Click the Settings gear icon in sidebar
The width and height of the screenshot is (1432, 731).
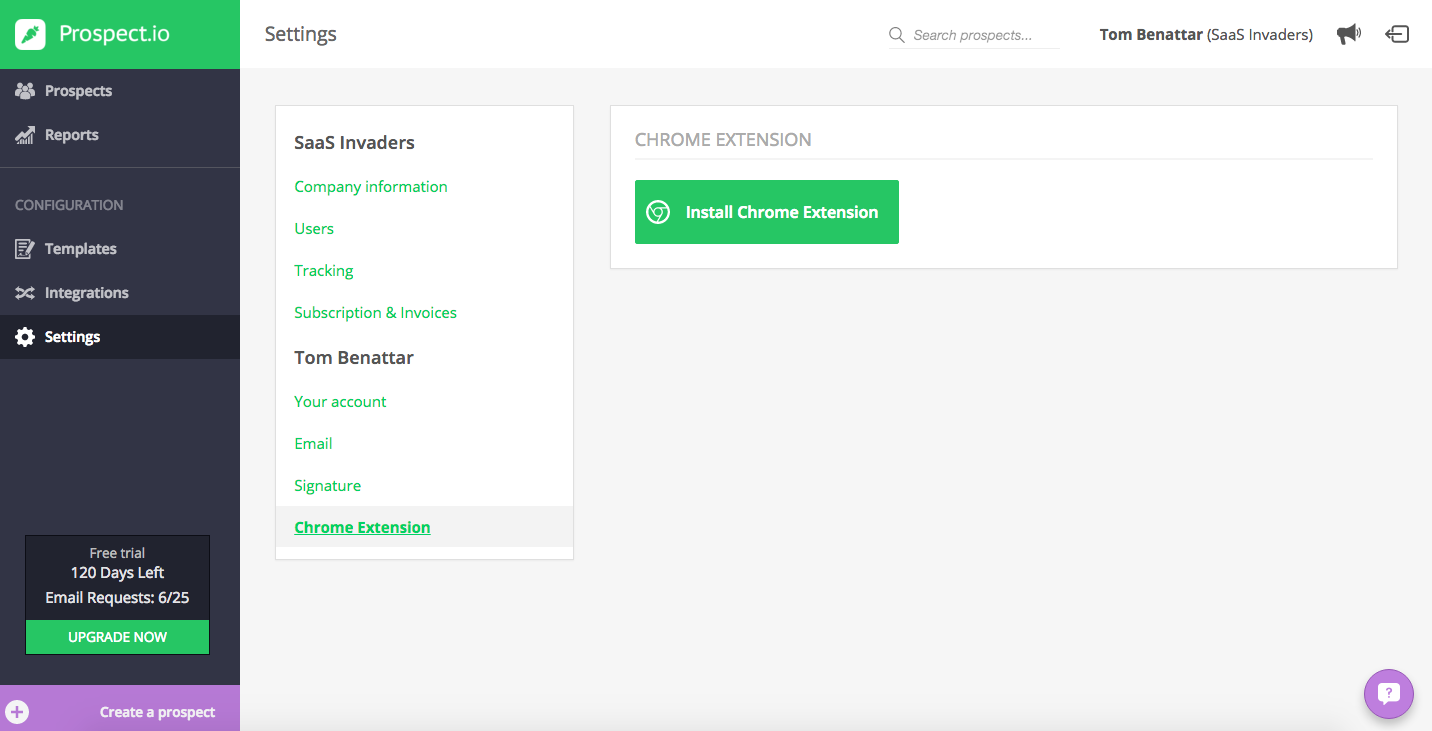tap(25, 337)
